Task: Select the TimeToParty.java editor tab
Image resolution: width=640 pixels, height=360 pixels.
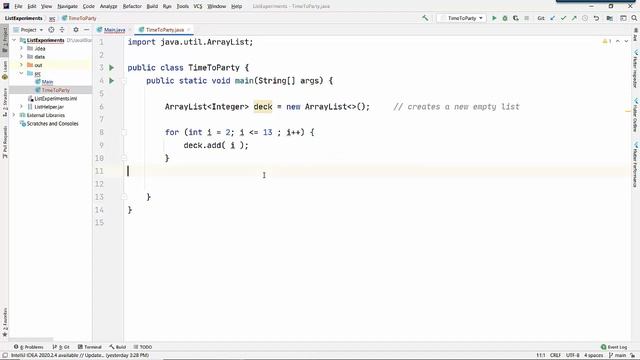Action: 165,30
